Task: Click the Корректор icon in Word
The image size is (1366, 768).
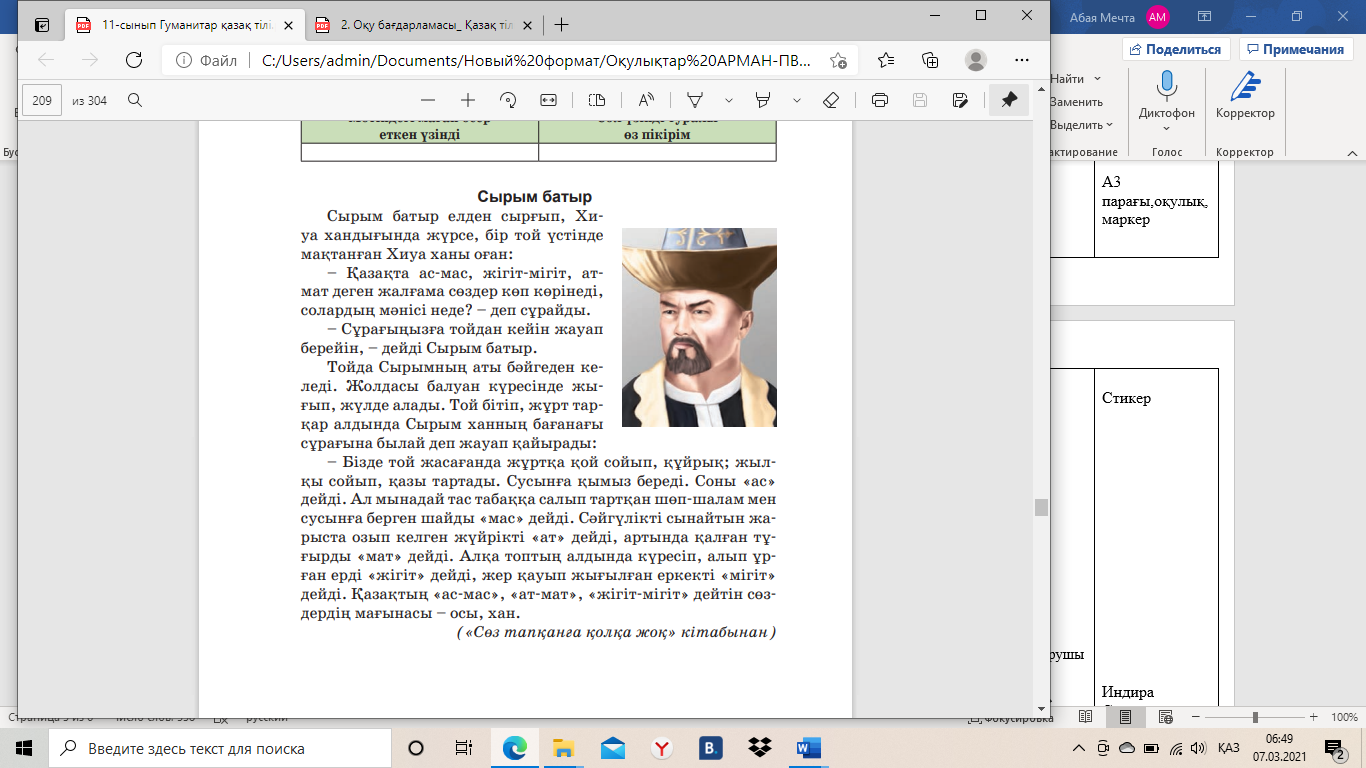Action: (x=1244, y=88)
